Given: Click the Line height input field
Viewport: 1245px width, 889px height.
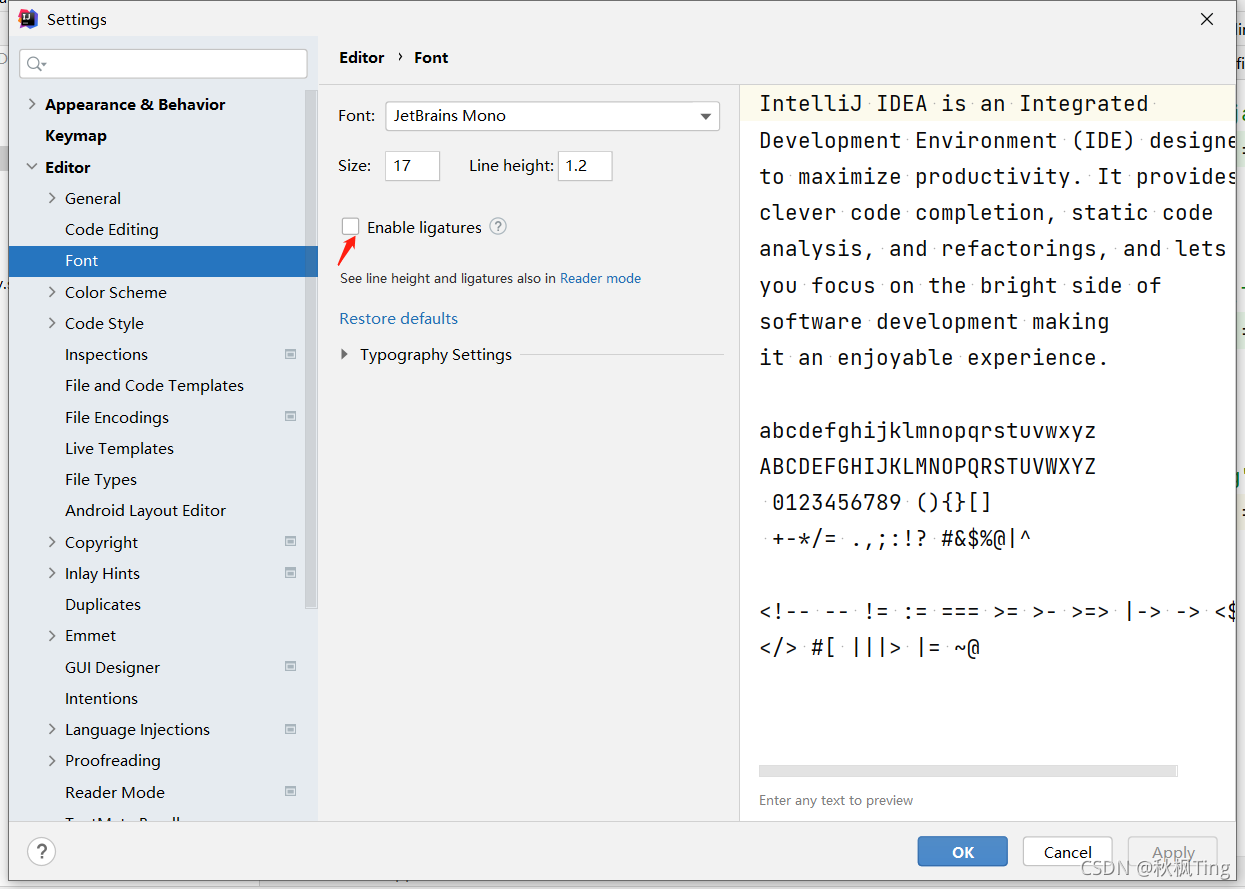Looking at the screenshot, I should point(585,166).
